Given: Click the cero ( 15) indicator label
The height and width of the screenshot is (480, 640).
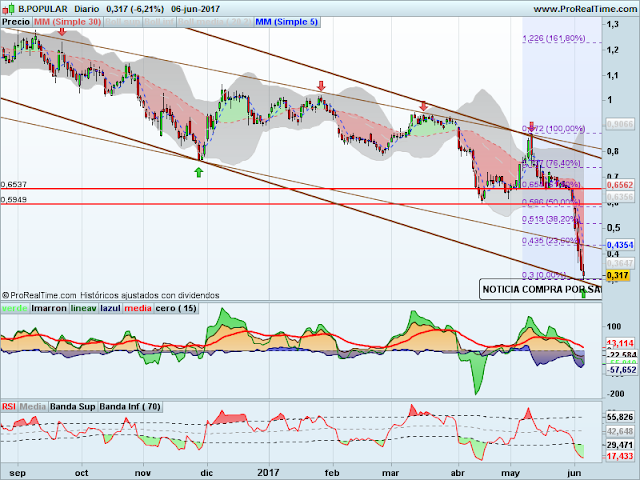Looking at the screenshot, I should click(176, 308).
